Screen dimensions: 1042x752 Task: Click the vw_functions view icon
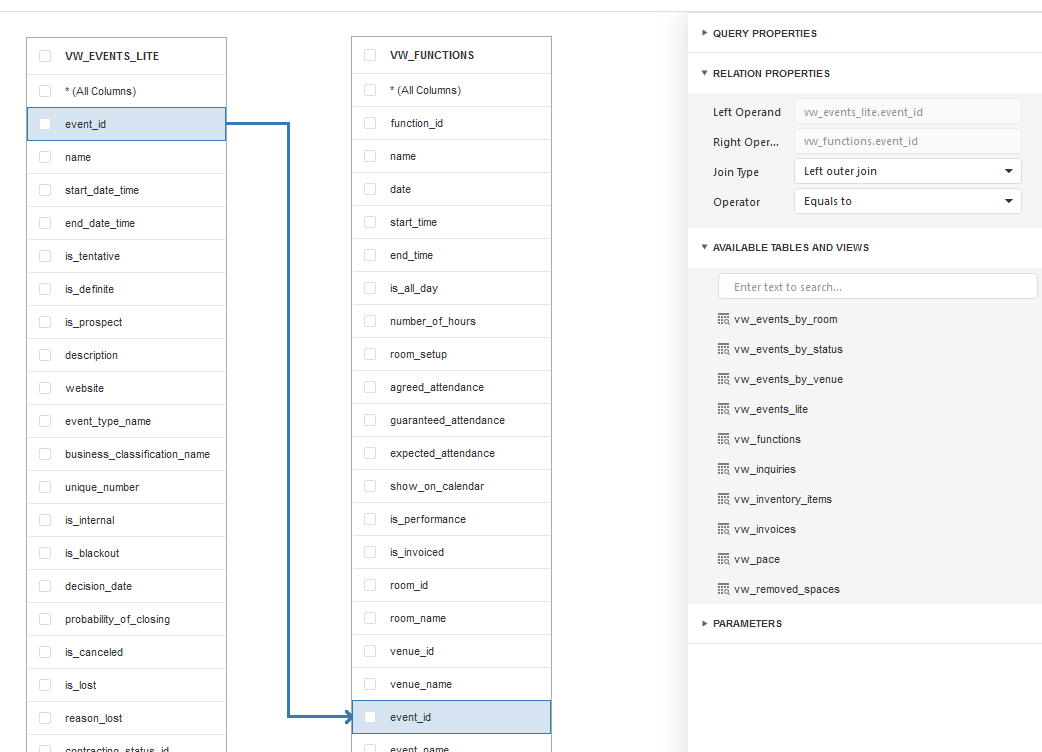723,439
